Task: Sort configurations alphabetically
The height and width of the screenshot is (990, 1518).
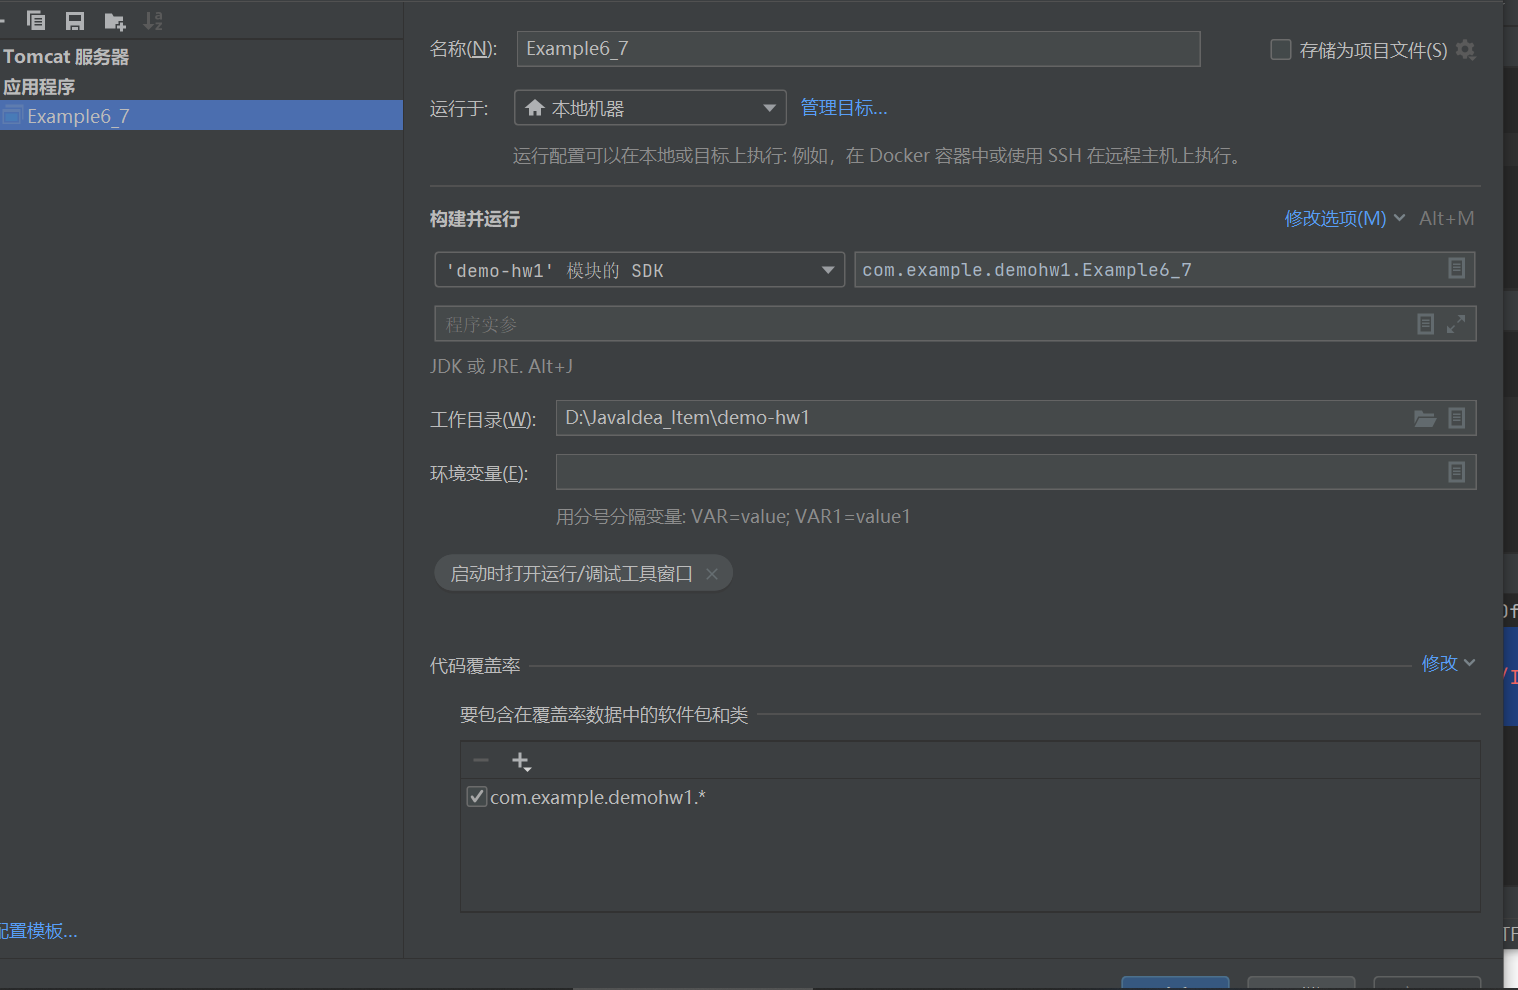Action: [x=152, y=20]
